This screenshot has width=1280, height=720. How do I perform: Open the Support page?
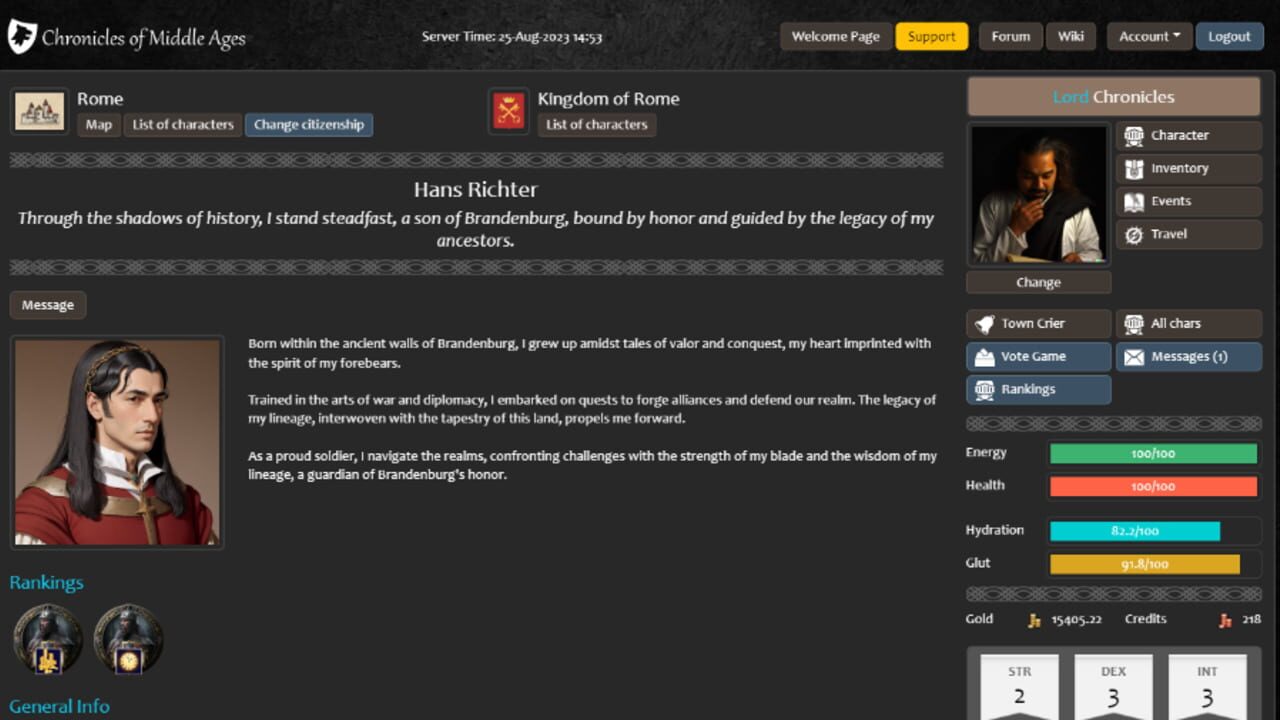(x=932, y=36)
